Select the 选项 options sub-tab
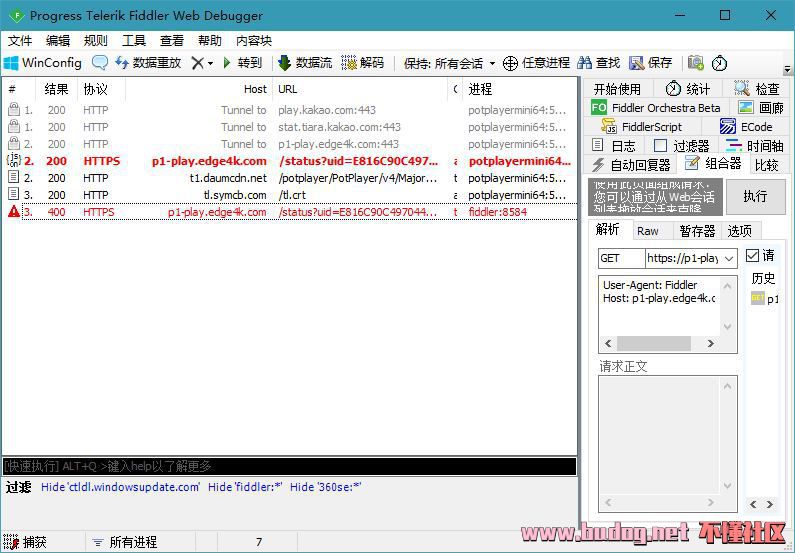The image size is (795, 553). click(740, 231)
